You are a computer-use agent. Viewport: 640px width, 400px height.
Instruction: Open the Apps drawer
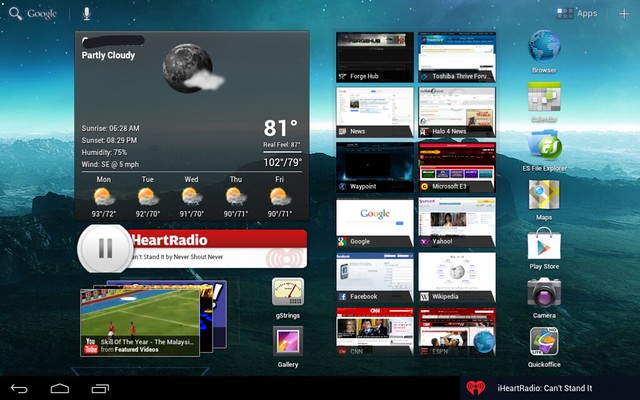[577, 13]
